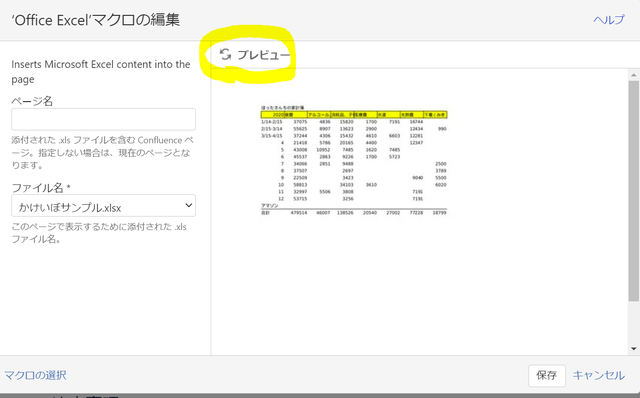Screen dimensions: 640x398
Task: Click the chevron arrow of the file dropdown
Action: [189, 205]
